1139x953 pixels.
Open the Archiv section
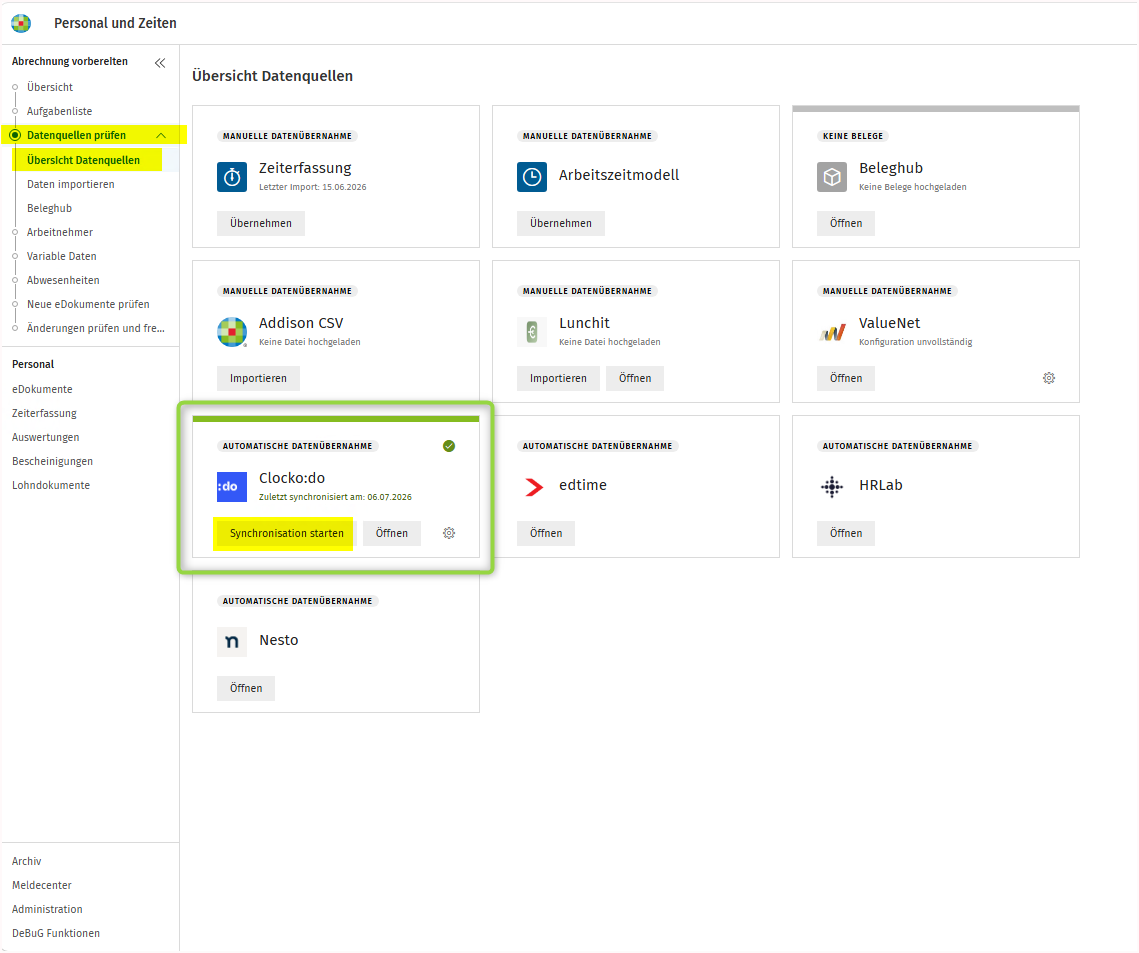pos(27,861)
